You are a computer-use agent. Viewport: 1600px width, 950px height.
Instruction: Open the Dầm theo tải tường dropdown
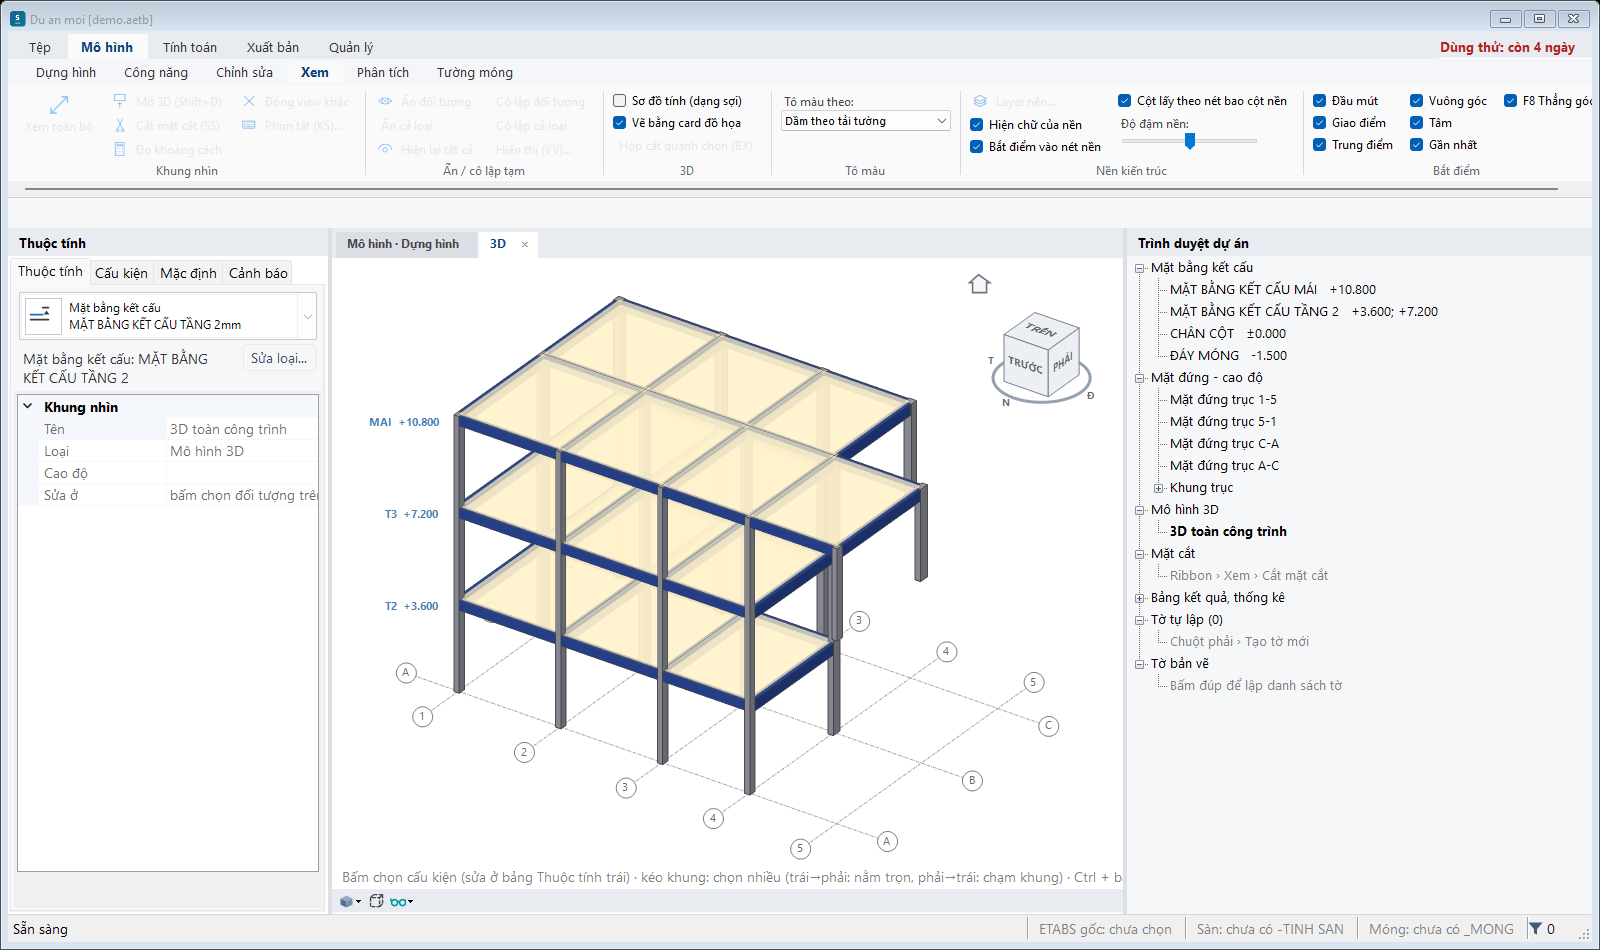[865, 121]
